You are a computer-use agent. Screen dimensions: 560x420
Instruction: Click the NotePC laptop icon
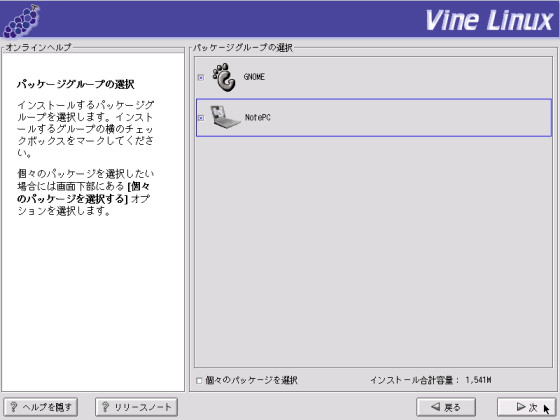coord(225,117)
